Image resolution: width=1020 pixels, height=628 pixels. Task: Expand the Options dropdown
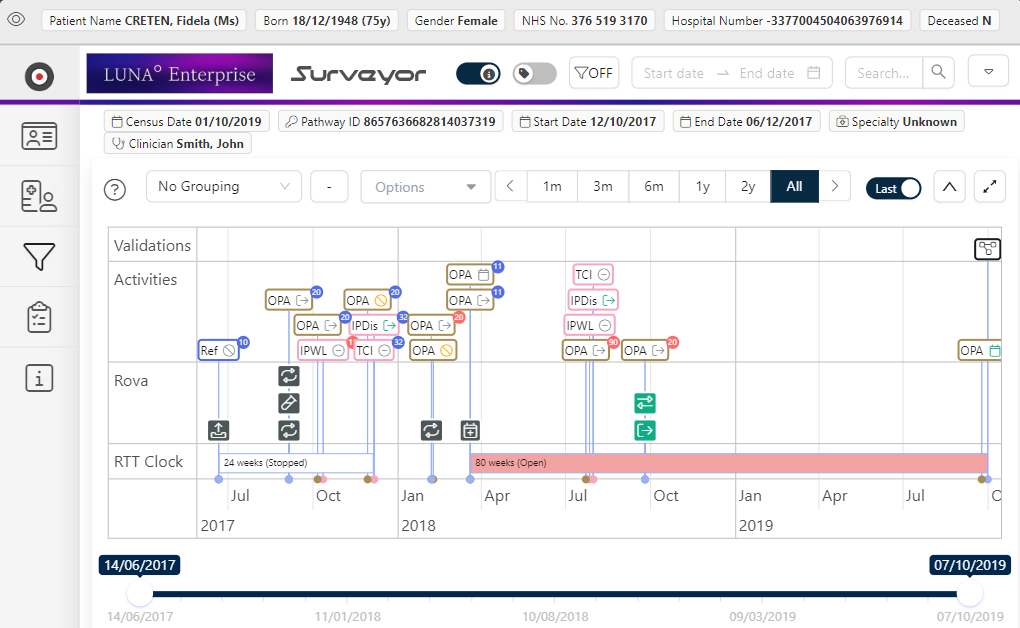[x=426, y=187]
